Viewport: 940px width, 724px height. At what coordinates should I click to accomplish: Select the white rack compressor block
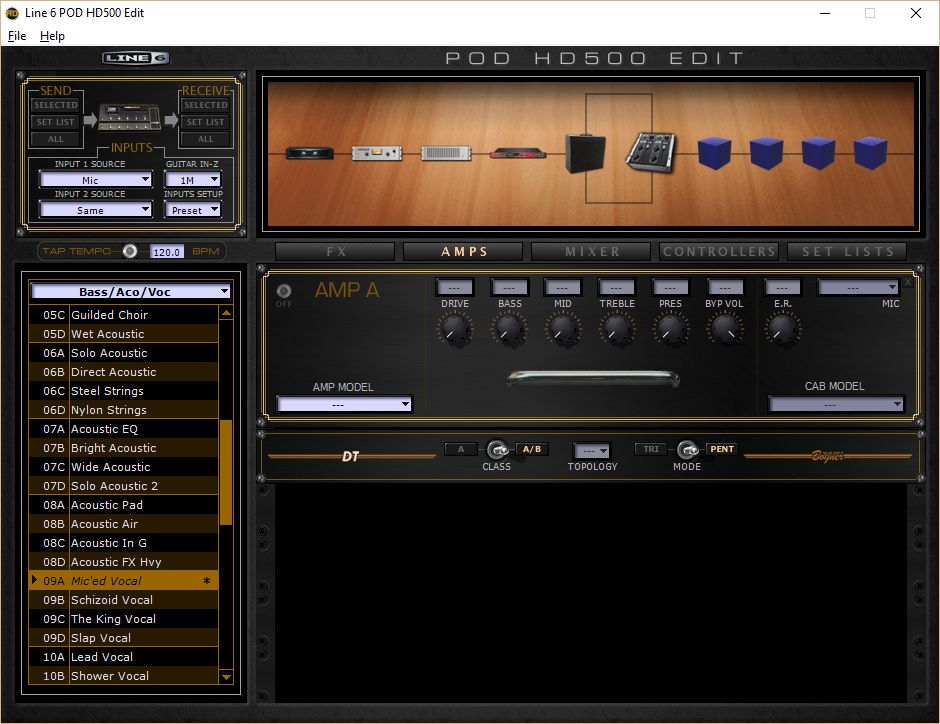376,153
